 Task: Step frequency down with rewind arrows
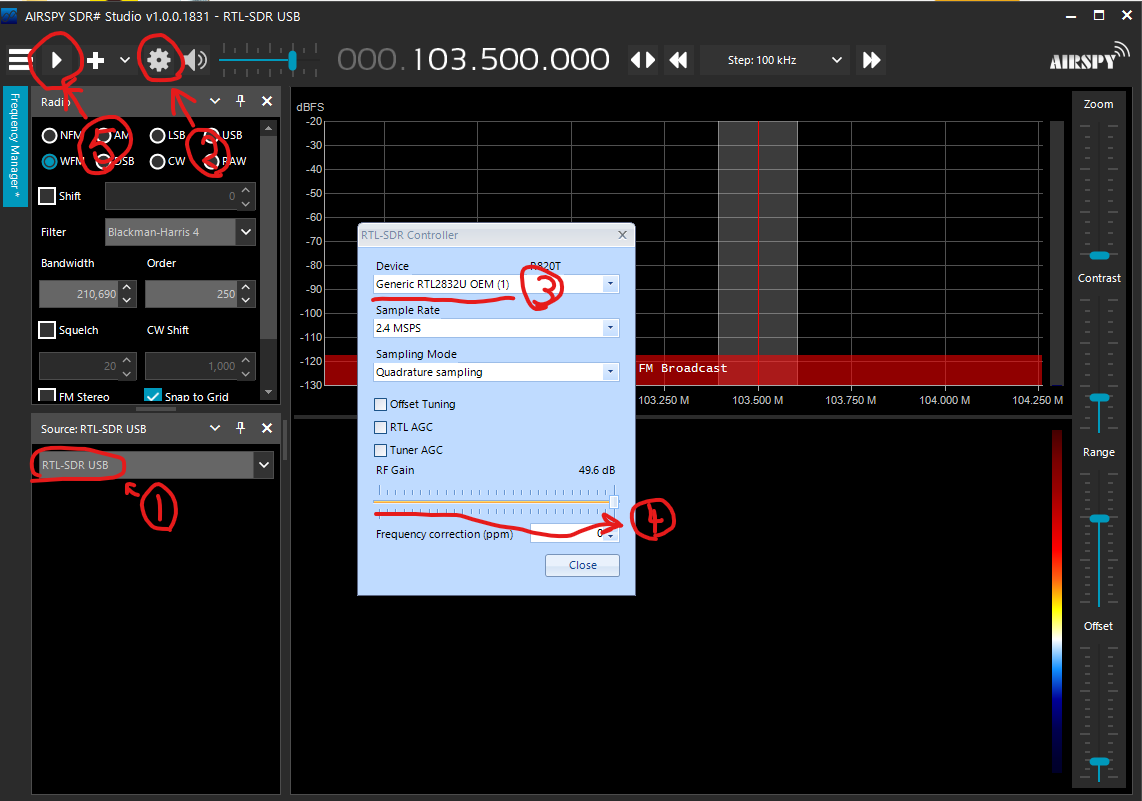pyautogui.click(x=678, y=60)
